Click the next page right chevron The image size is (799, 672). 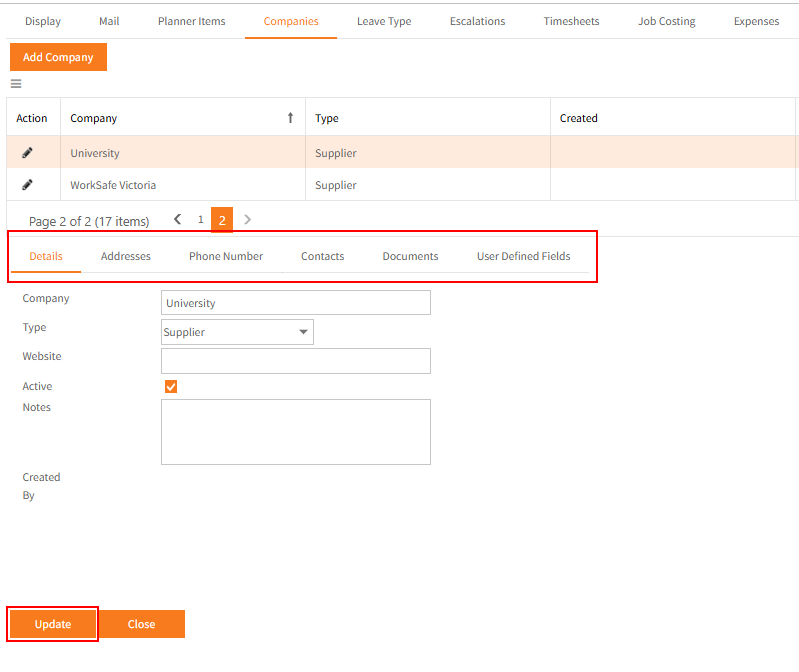tap(247, 220)
